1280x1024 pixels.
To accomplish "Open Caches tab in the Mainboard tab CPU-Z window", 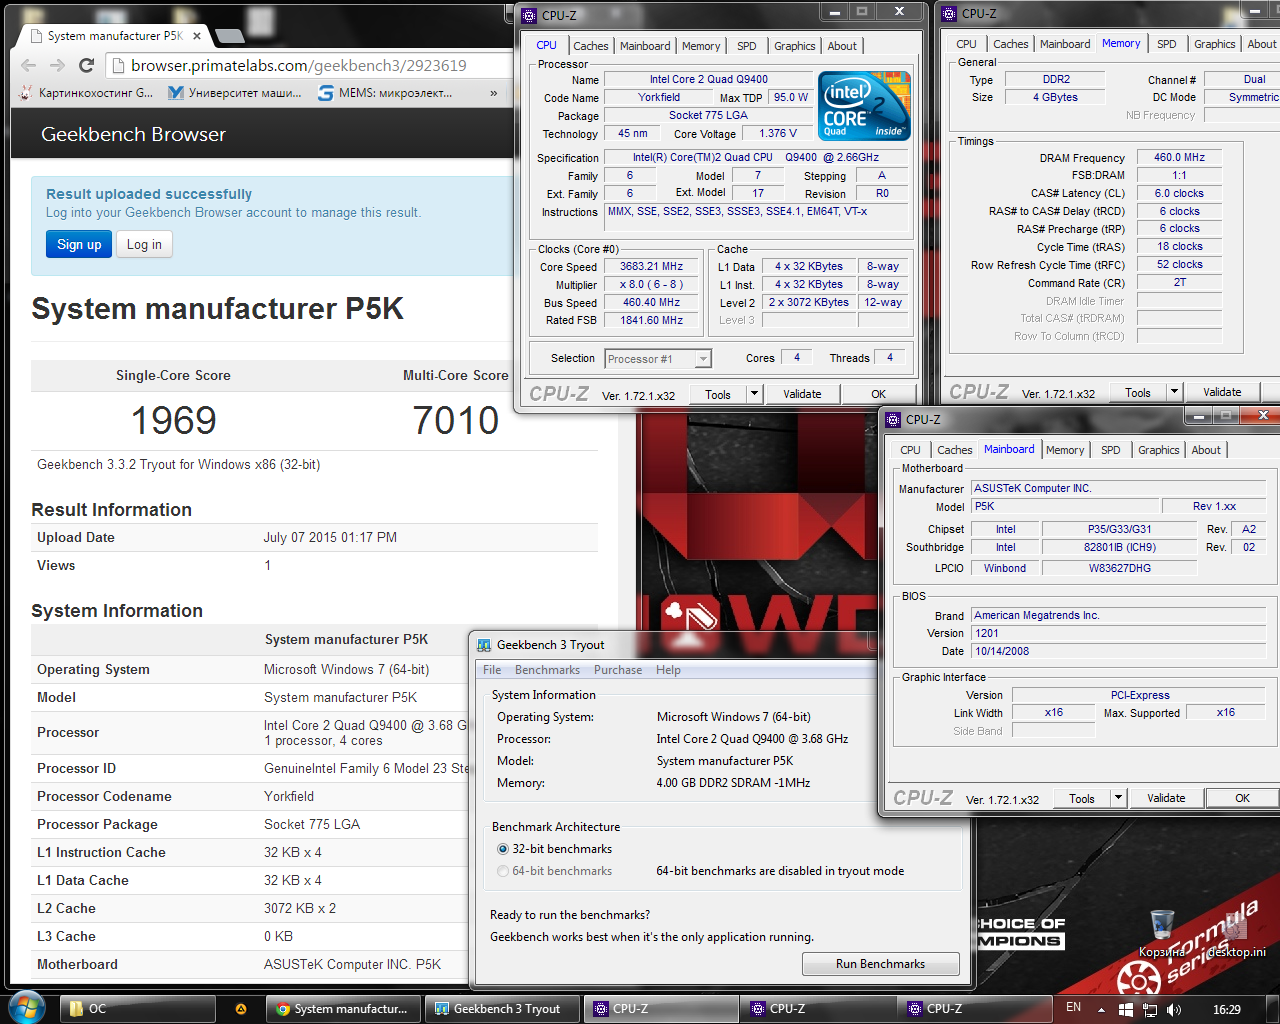I will pos(954,450).
